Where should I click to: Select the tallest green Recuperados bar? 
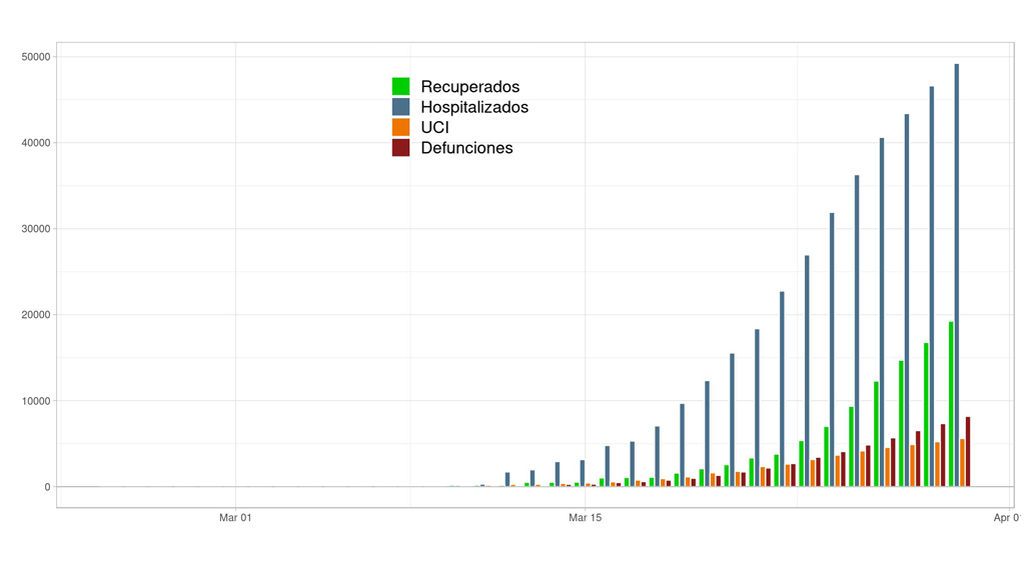click(952, 404)
